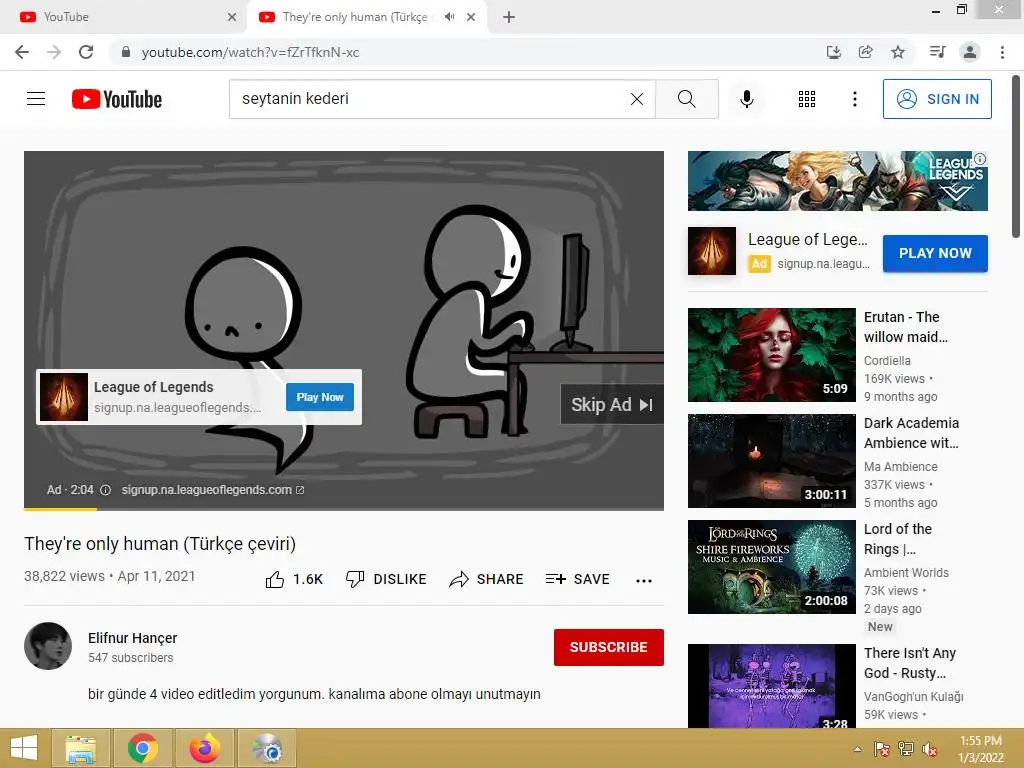The width and height of the screenshot is (1024, 768).
Task: Click the Ambient Worlds channel name
Action: 906,573
